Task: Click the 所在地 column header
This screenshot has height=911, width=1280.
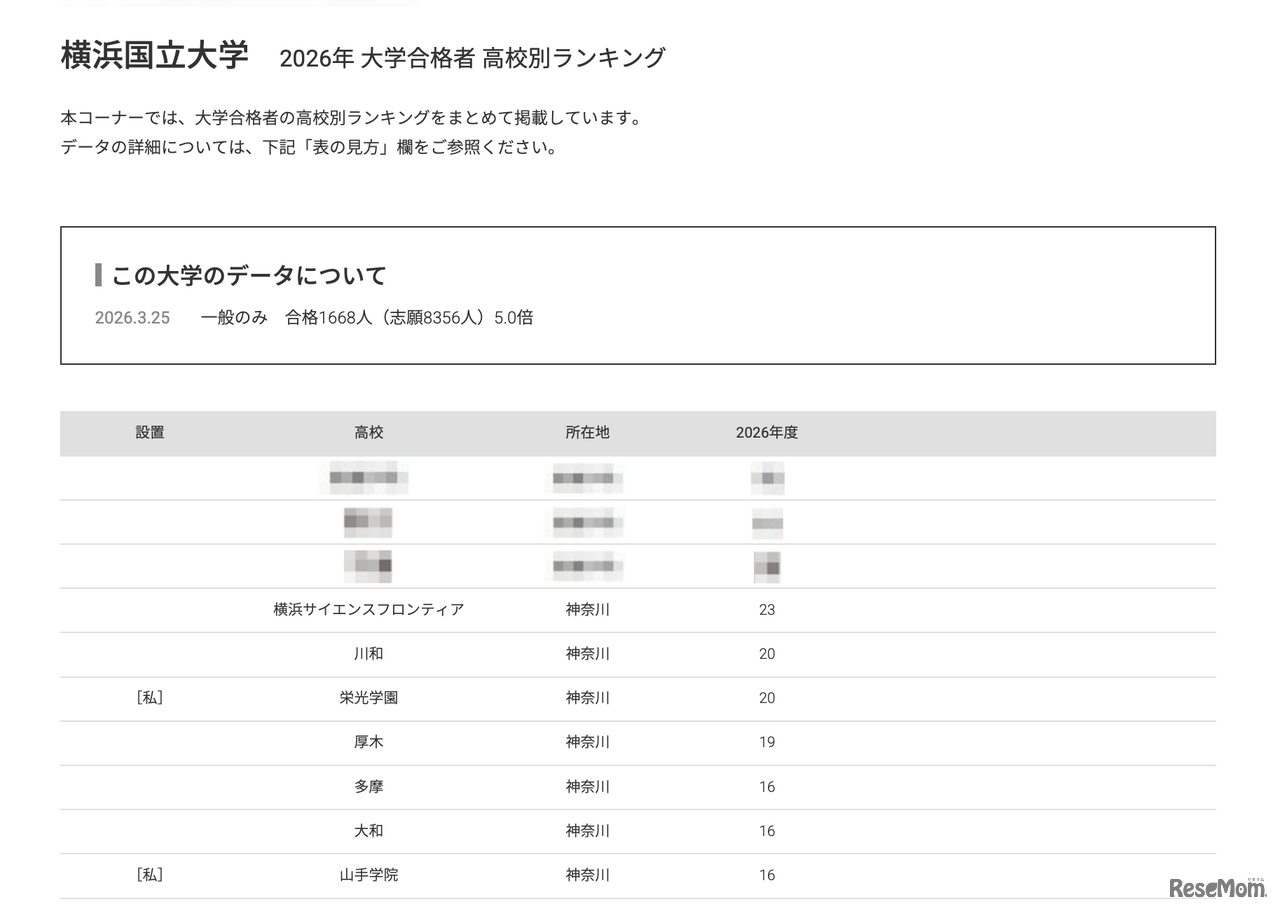Action: (587, 433)
